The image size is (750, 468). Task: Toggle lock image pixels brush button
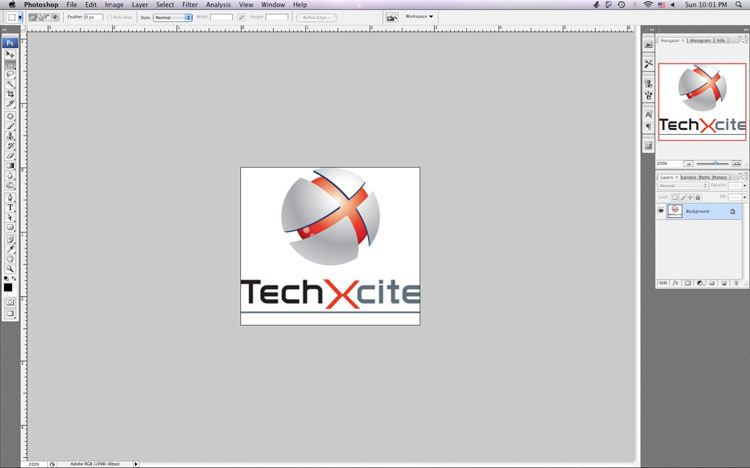(683, 197)
